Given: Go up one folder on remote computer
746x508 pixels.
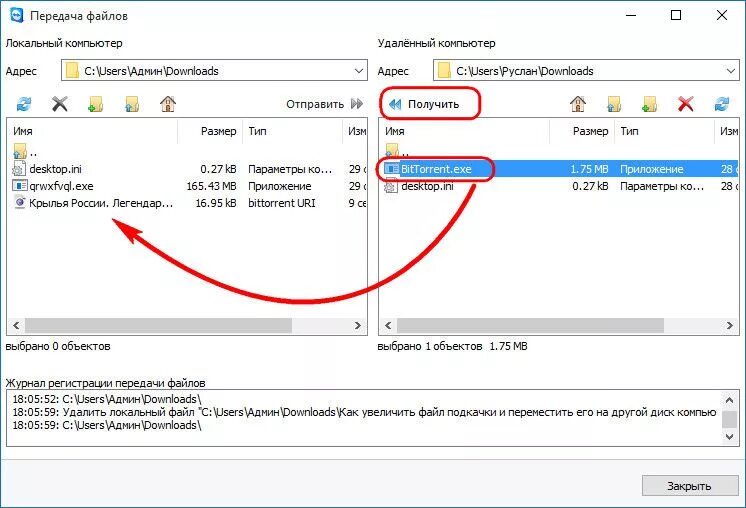Looking at the screenshot, I should pos(614,104).
